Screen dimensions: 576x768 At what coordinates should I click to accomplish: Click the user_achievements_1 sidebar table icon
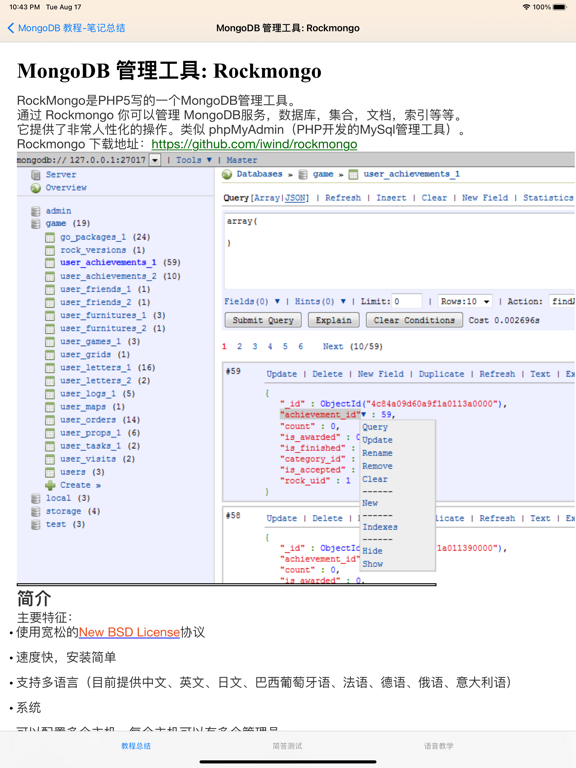pyautogui.click(x=50, y=263)
